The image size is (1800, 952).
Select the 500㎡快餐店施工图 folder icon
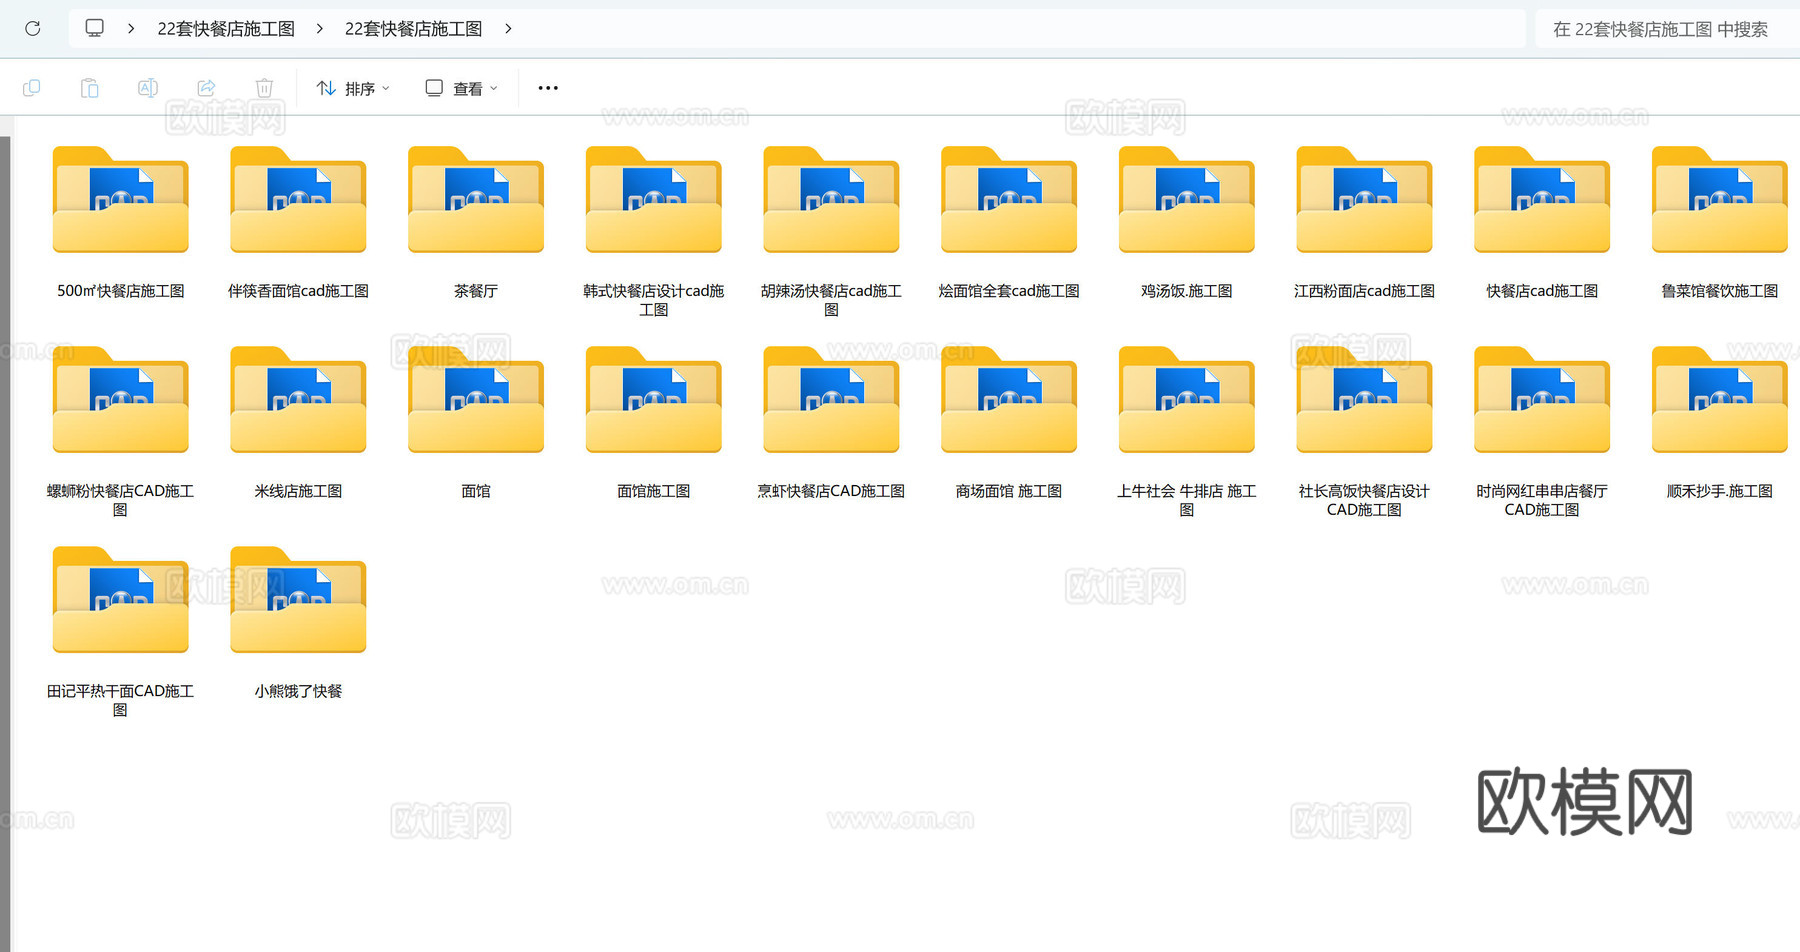click(x=120, y=200)
